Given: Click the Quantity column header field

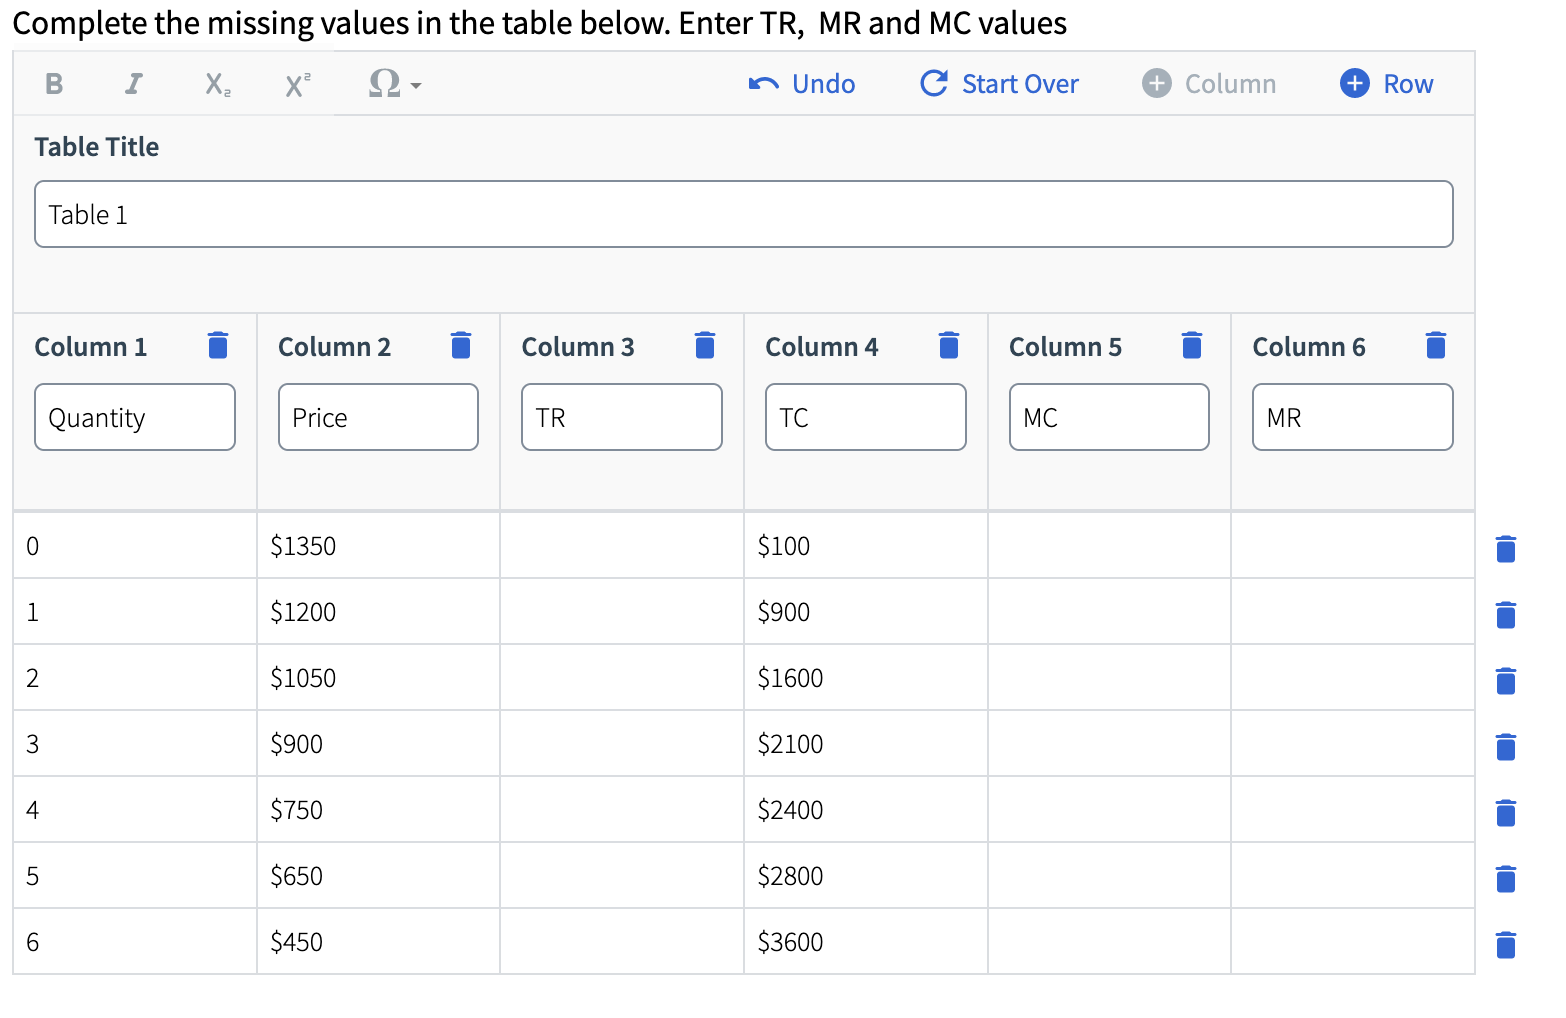Looking at the screenshot, I should (134, 417).
